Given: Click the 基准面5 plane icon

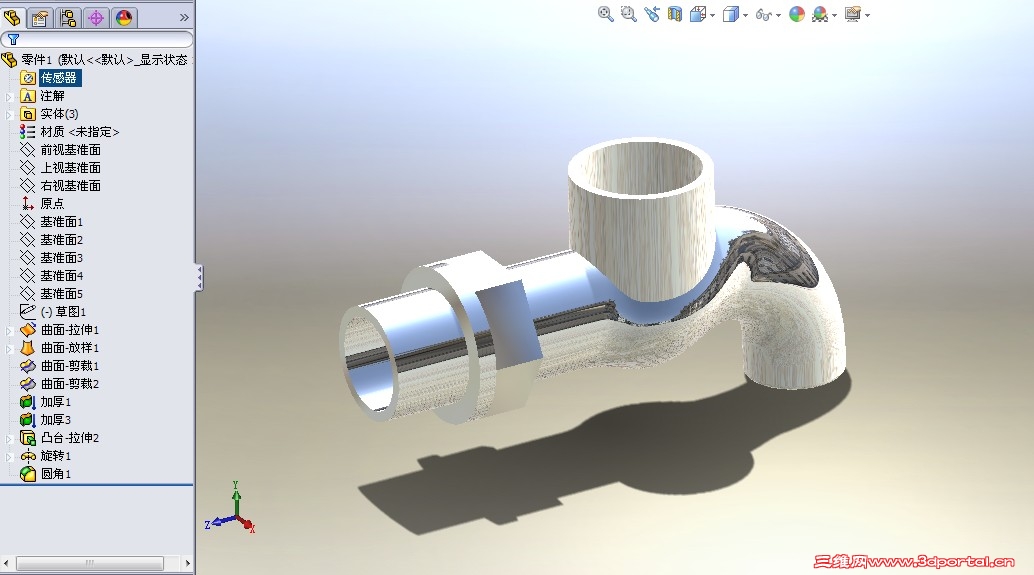Looking at the screenshot, I should pyautogui.click(x=28, y=293).
